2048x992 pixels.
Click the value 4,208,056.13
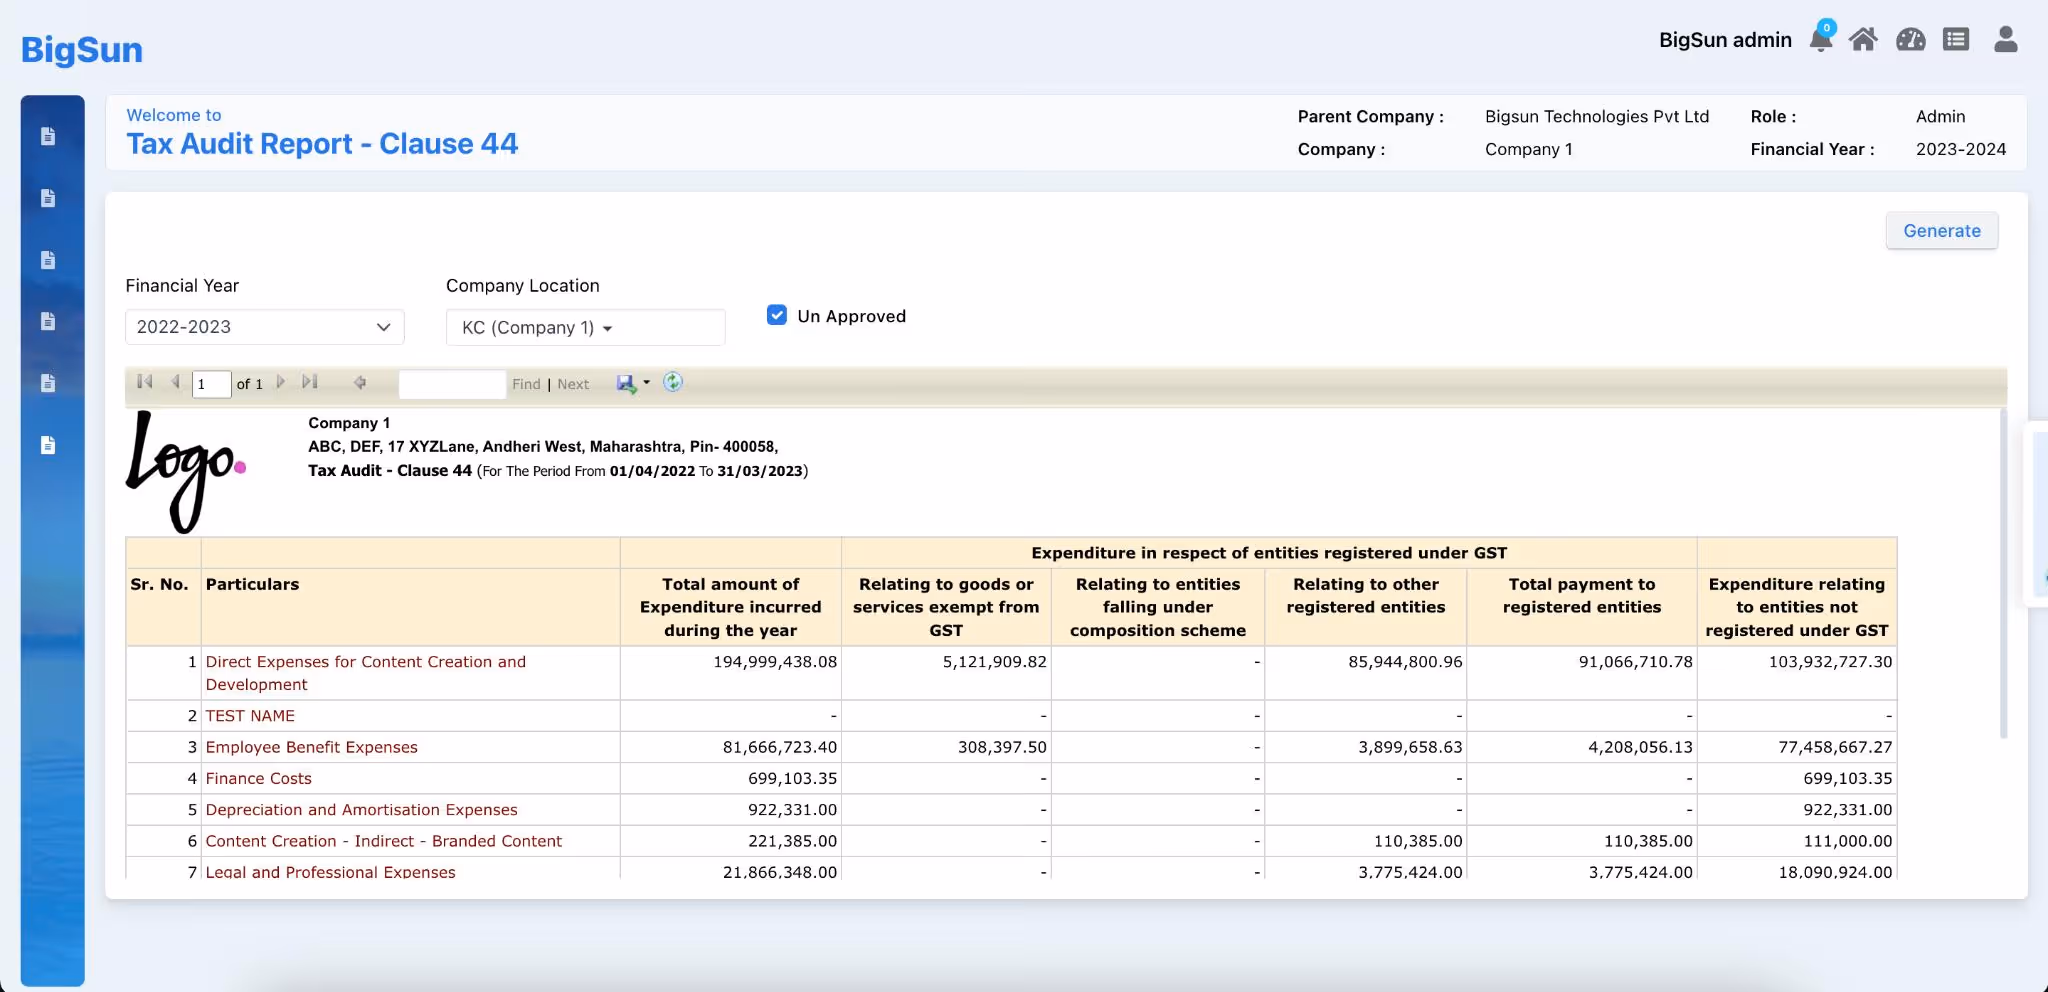pos(1640,747)
